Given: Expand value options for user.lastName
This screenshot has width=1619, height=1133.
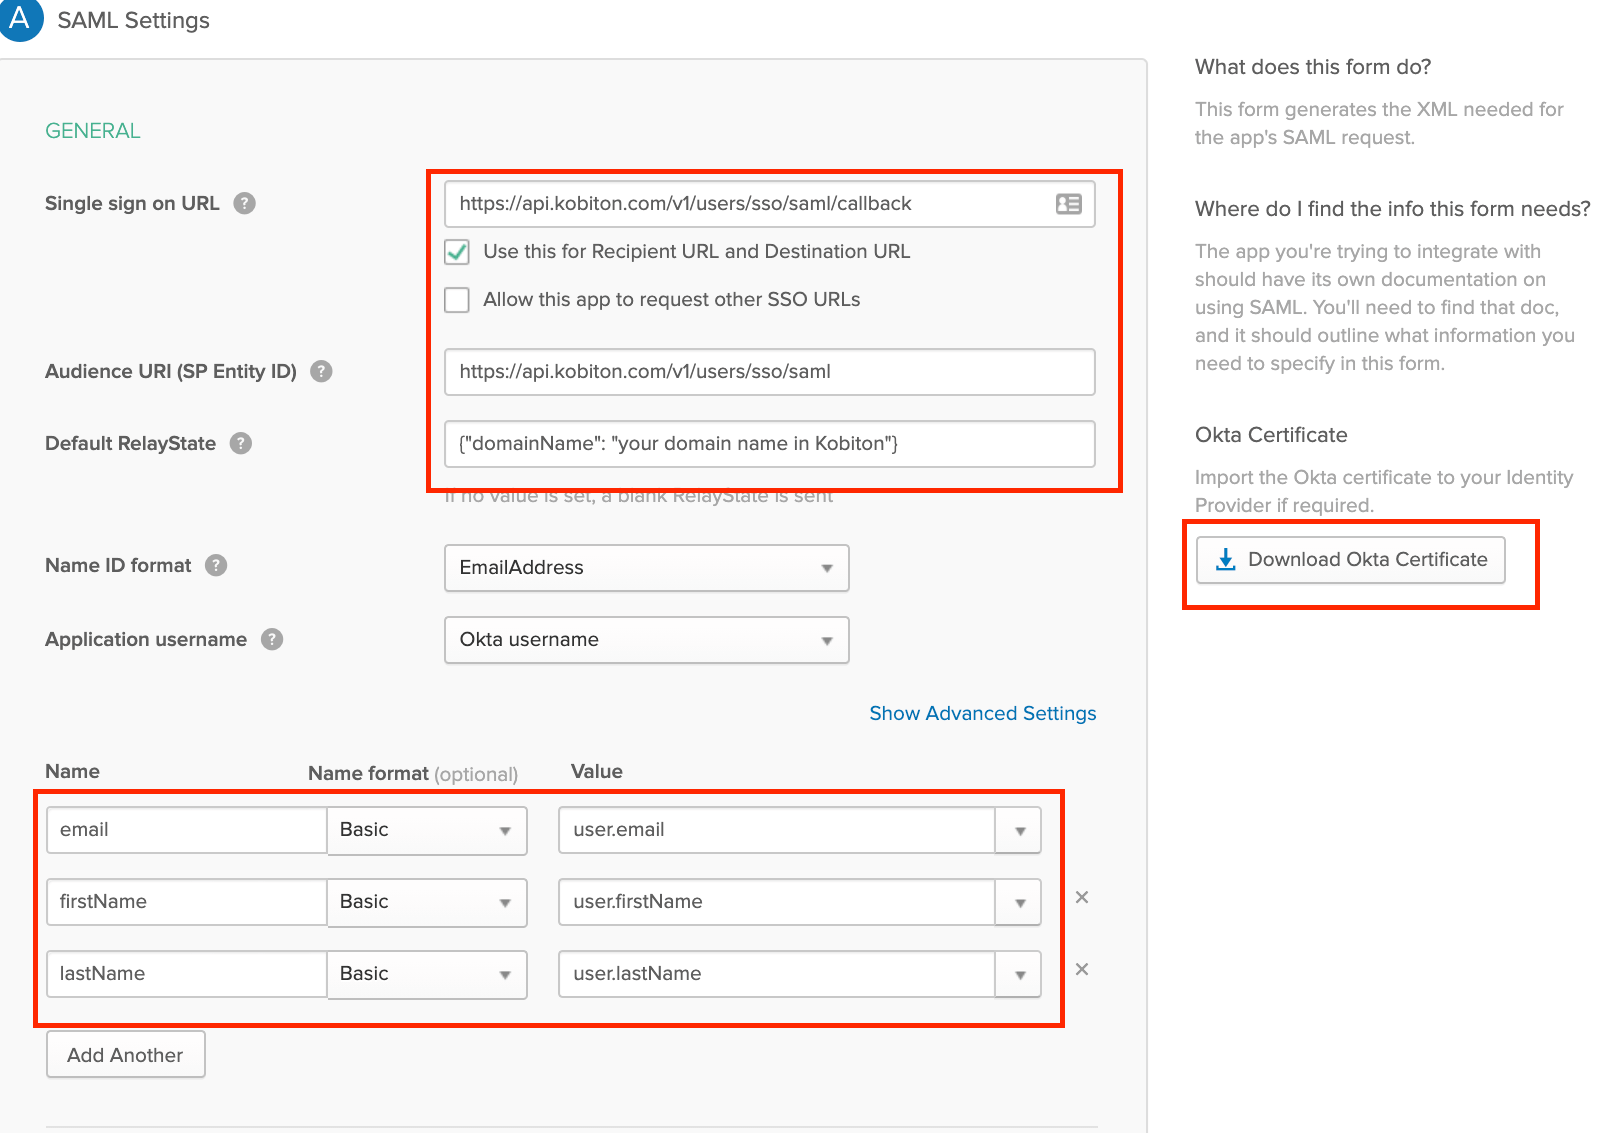Looking at the screenshot, I should click(1019, 975).
